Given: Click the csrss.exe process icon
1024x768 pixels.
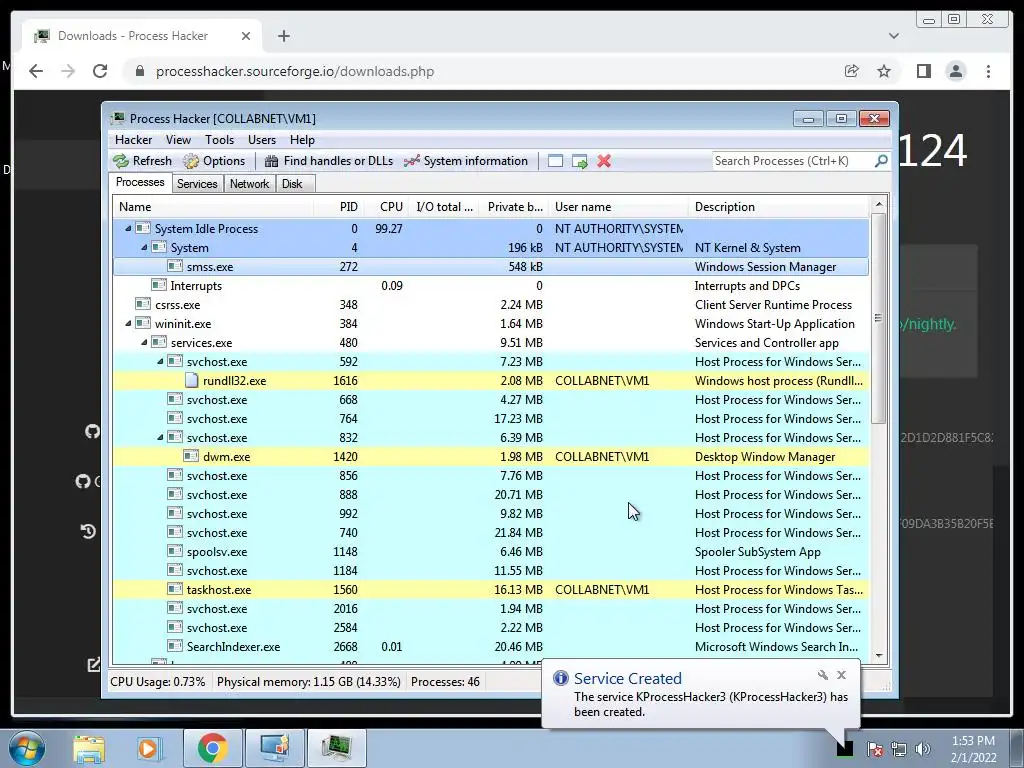Looking at the screenshot, I should 143,304.
